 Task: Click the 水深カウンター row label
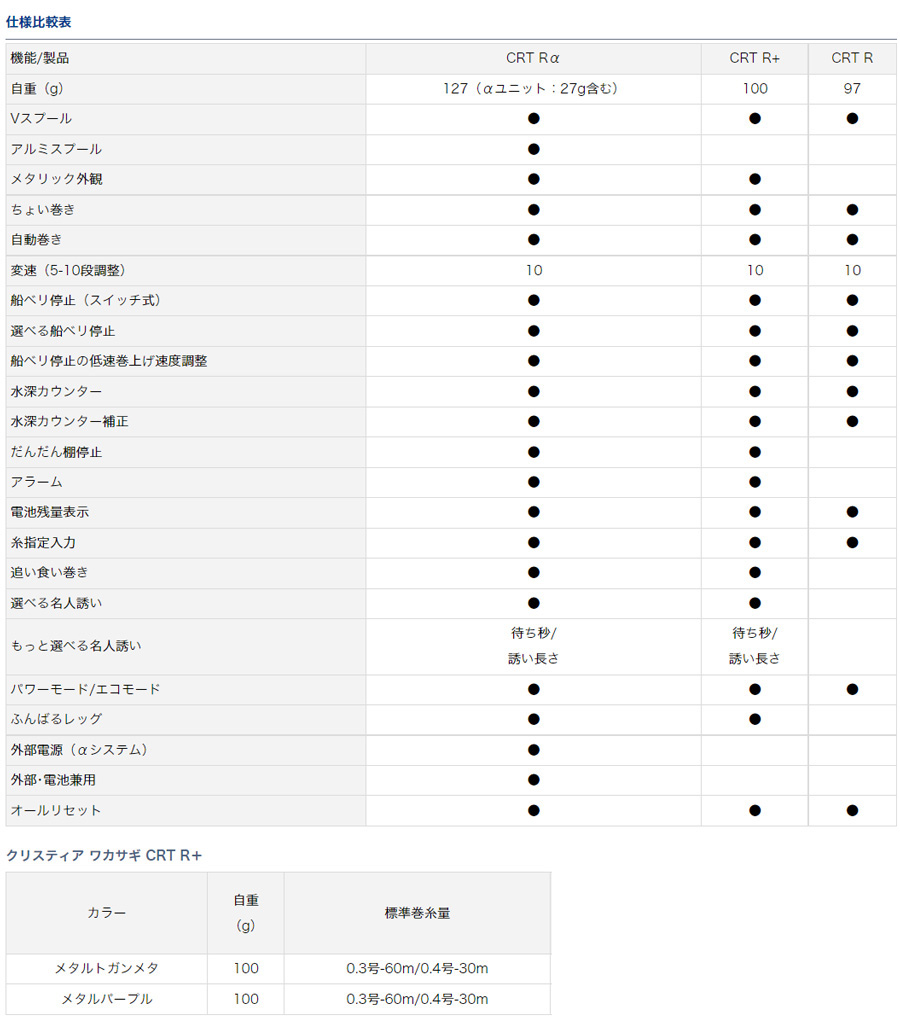tap(56, 391)
